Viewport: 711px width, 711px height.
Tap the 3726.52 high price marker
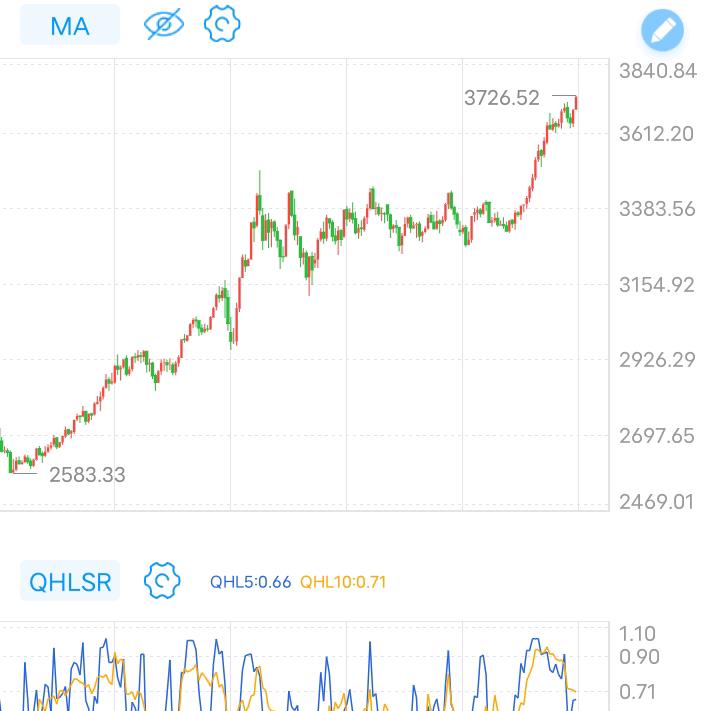502,98
